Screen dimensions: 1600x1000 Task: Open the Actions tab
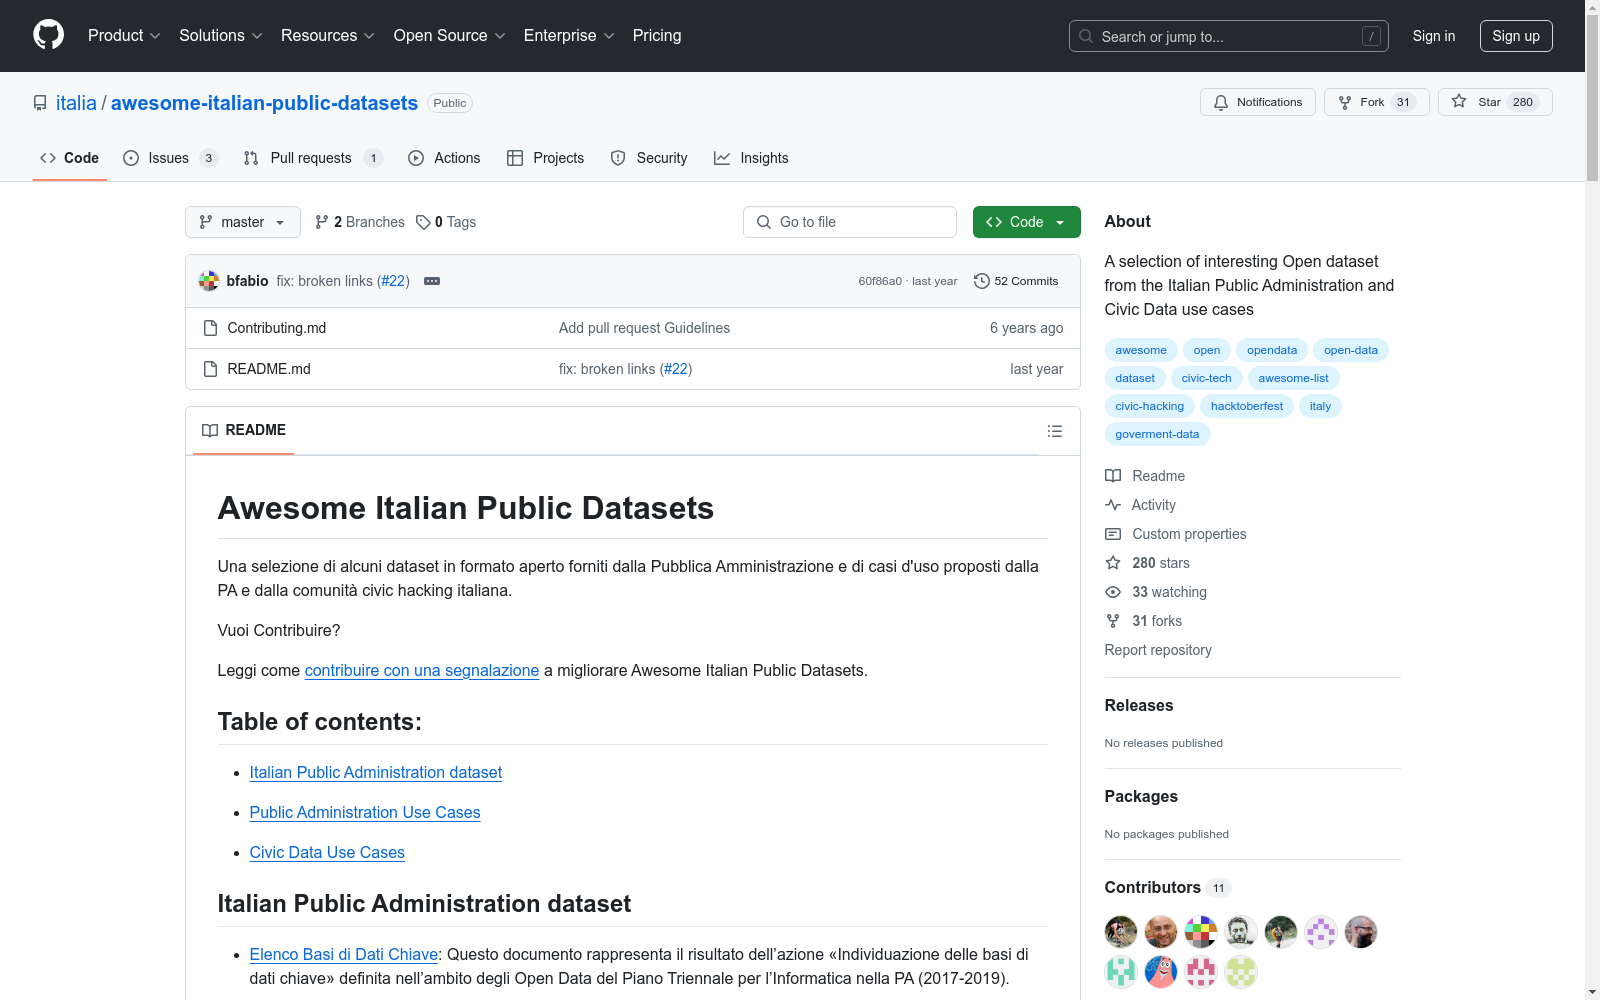[445, 158]
